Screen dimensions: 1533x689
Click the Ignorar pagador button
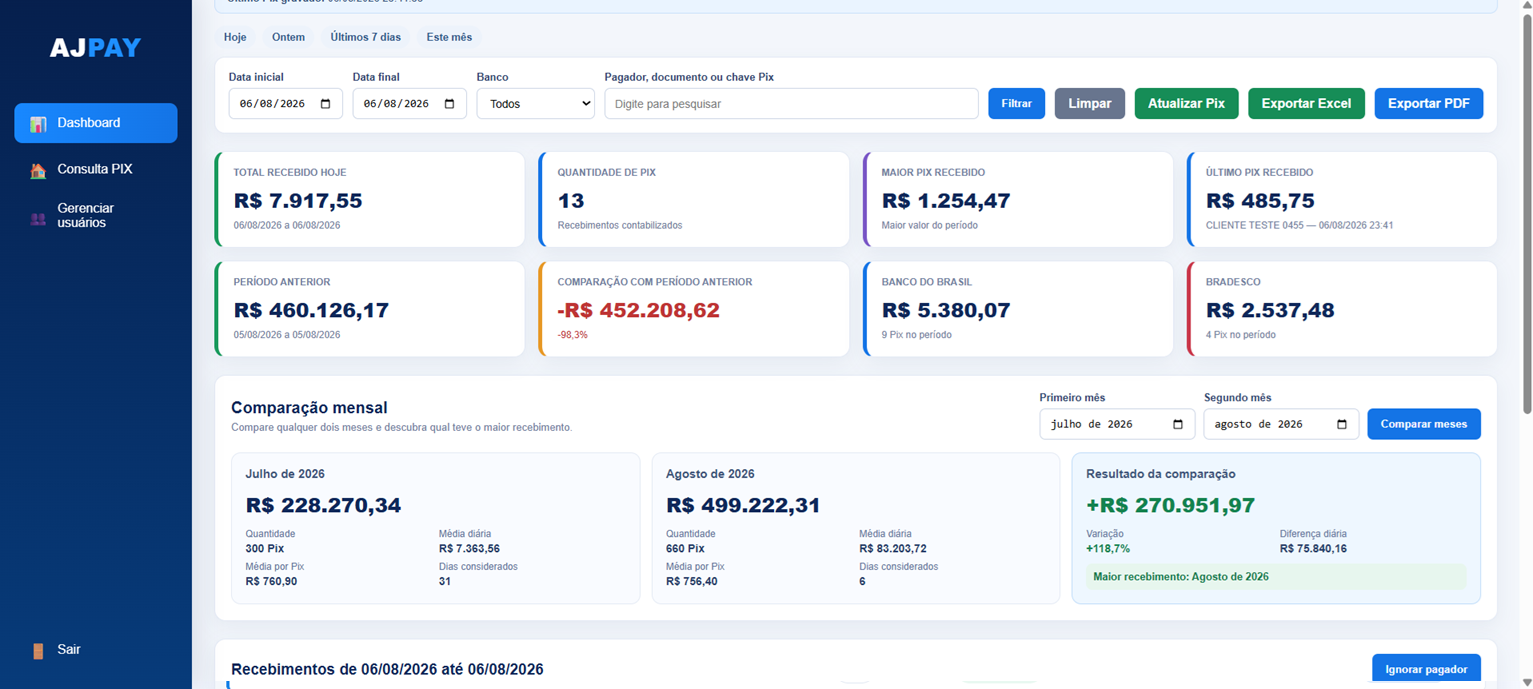[x=1426, y=669]
